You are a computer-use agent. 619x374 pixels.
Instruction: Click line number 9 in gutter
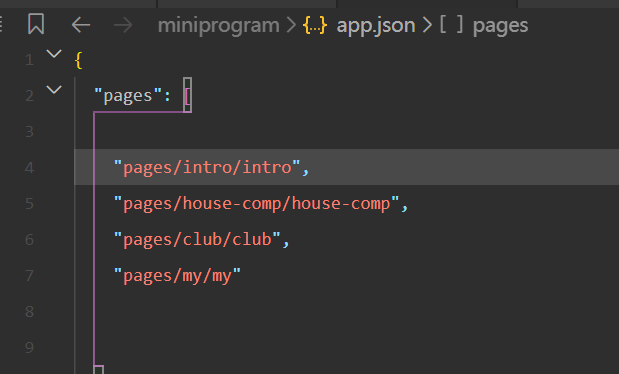tap(29, 348)
